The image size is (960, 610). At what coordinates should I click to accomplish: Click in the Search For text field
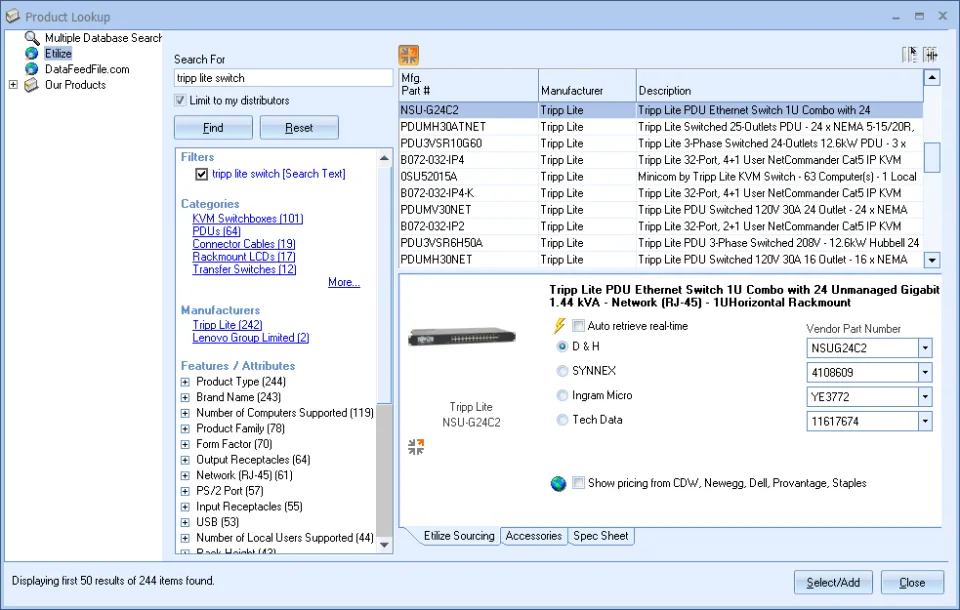(x=283, y=78)
